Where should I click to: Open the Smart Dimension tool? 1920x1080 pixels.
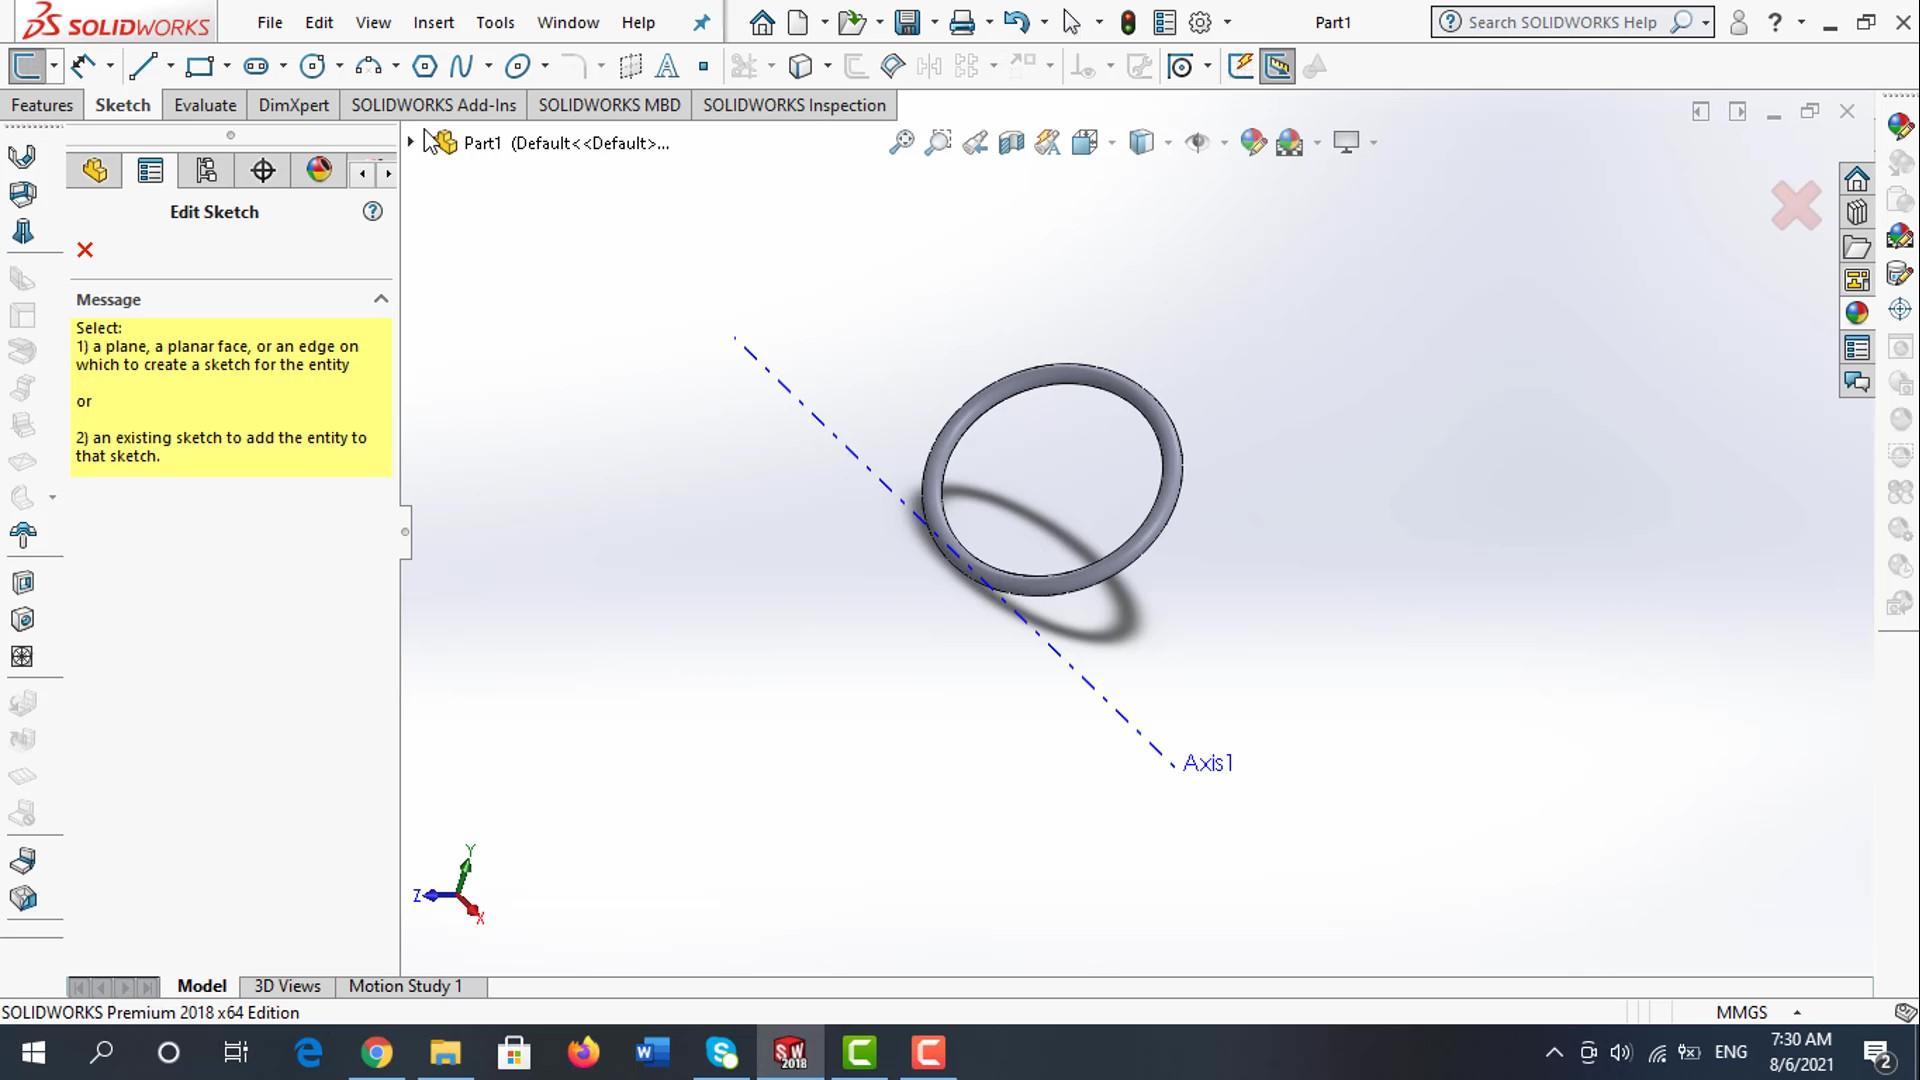84,67
